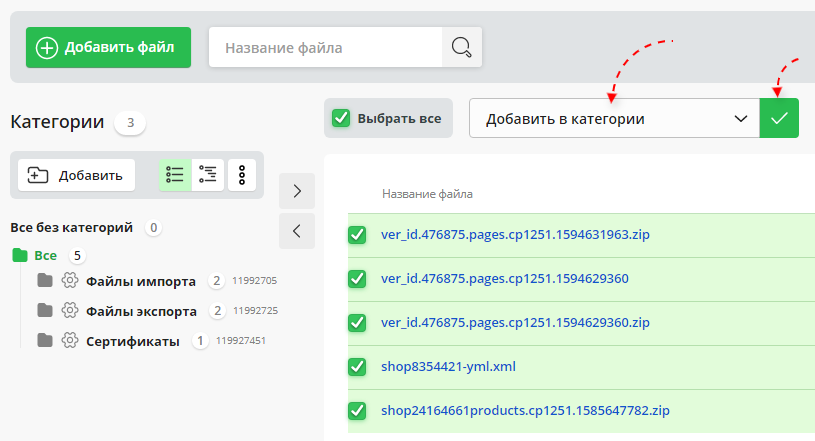
Task: Click gear icon beside Файлы экспорта
Action: pyautogui.click(x=69, y=311)
